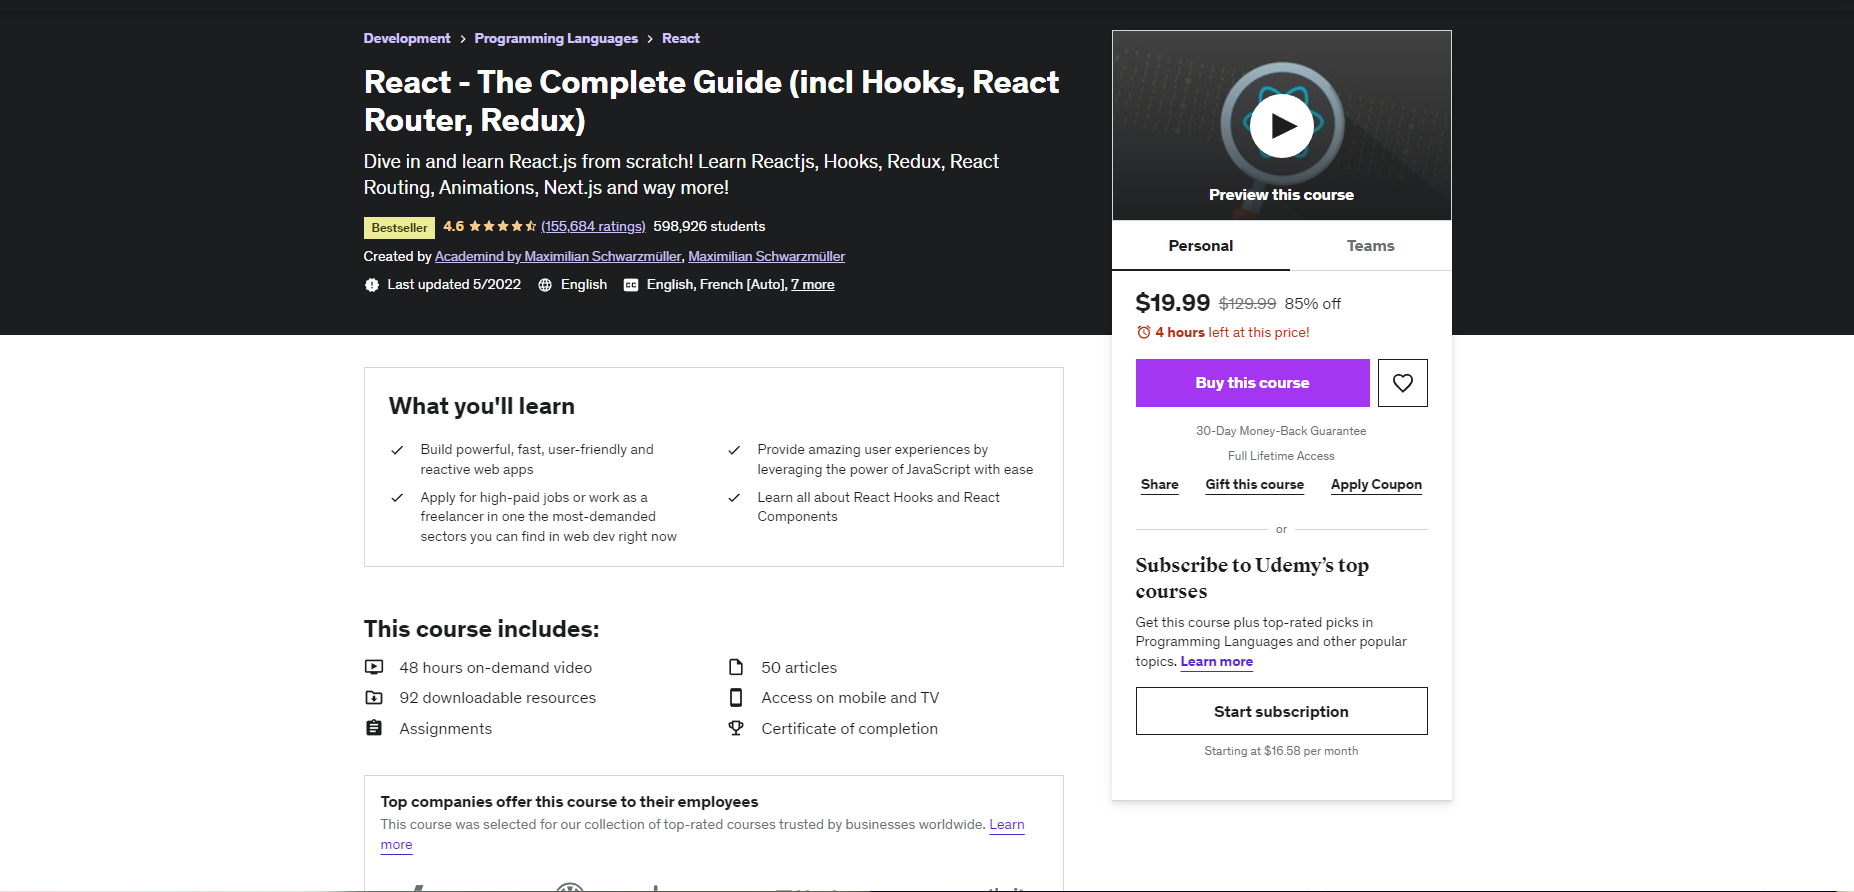
Task: Click the globe language icon
Action: pos(545,285)
